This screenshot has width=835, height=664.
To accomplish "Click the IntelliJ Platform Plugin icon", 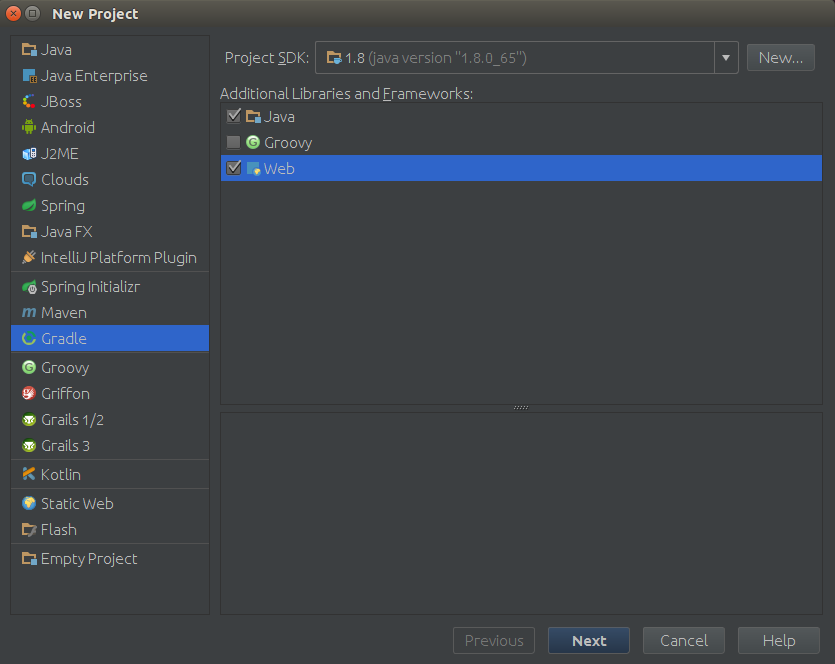I will coord(29,258).
